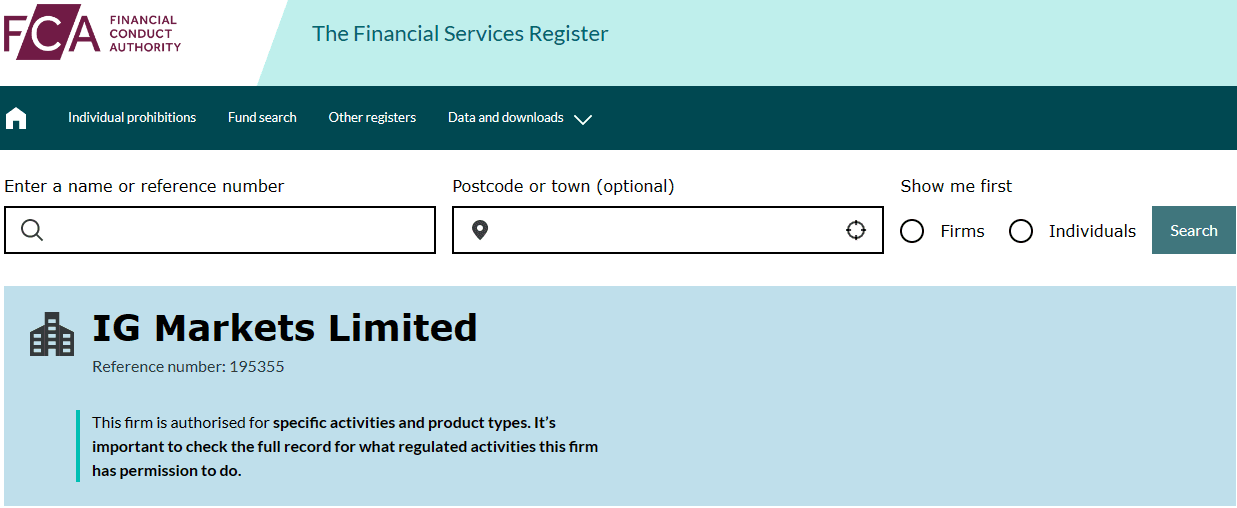Click The Financial Services Register title
This screenshot has width=1237, height=508.
tap(460, 34)
